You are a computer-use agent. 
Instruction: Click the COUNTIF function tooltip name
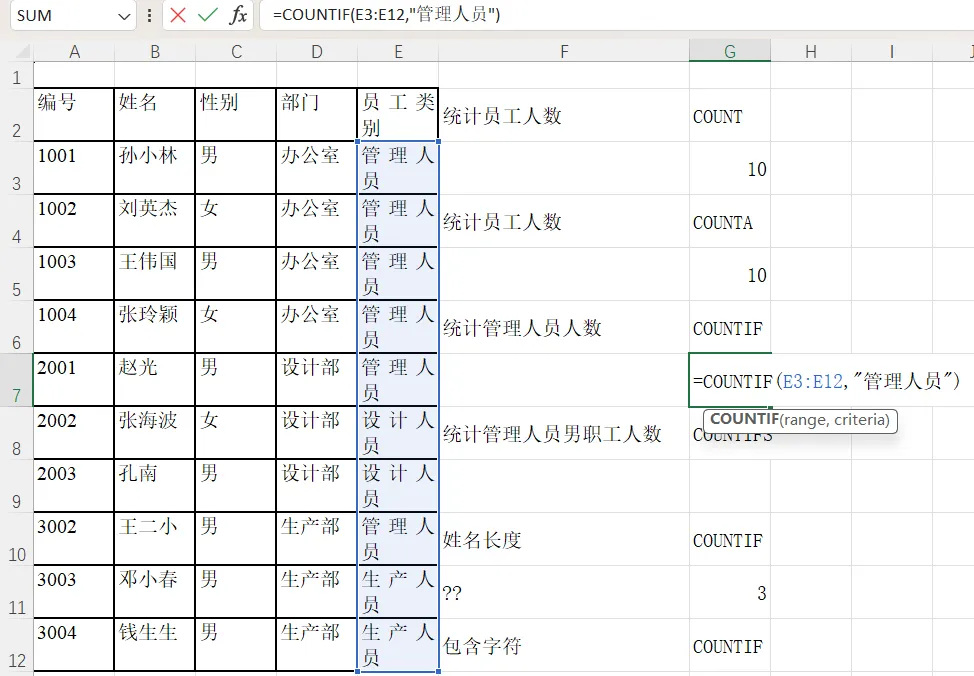(x=744, y=419)
